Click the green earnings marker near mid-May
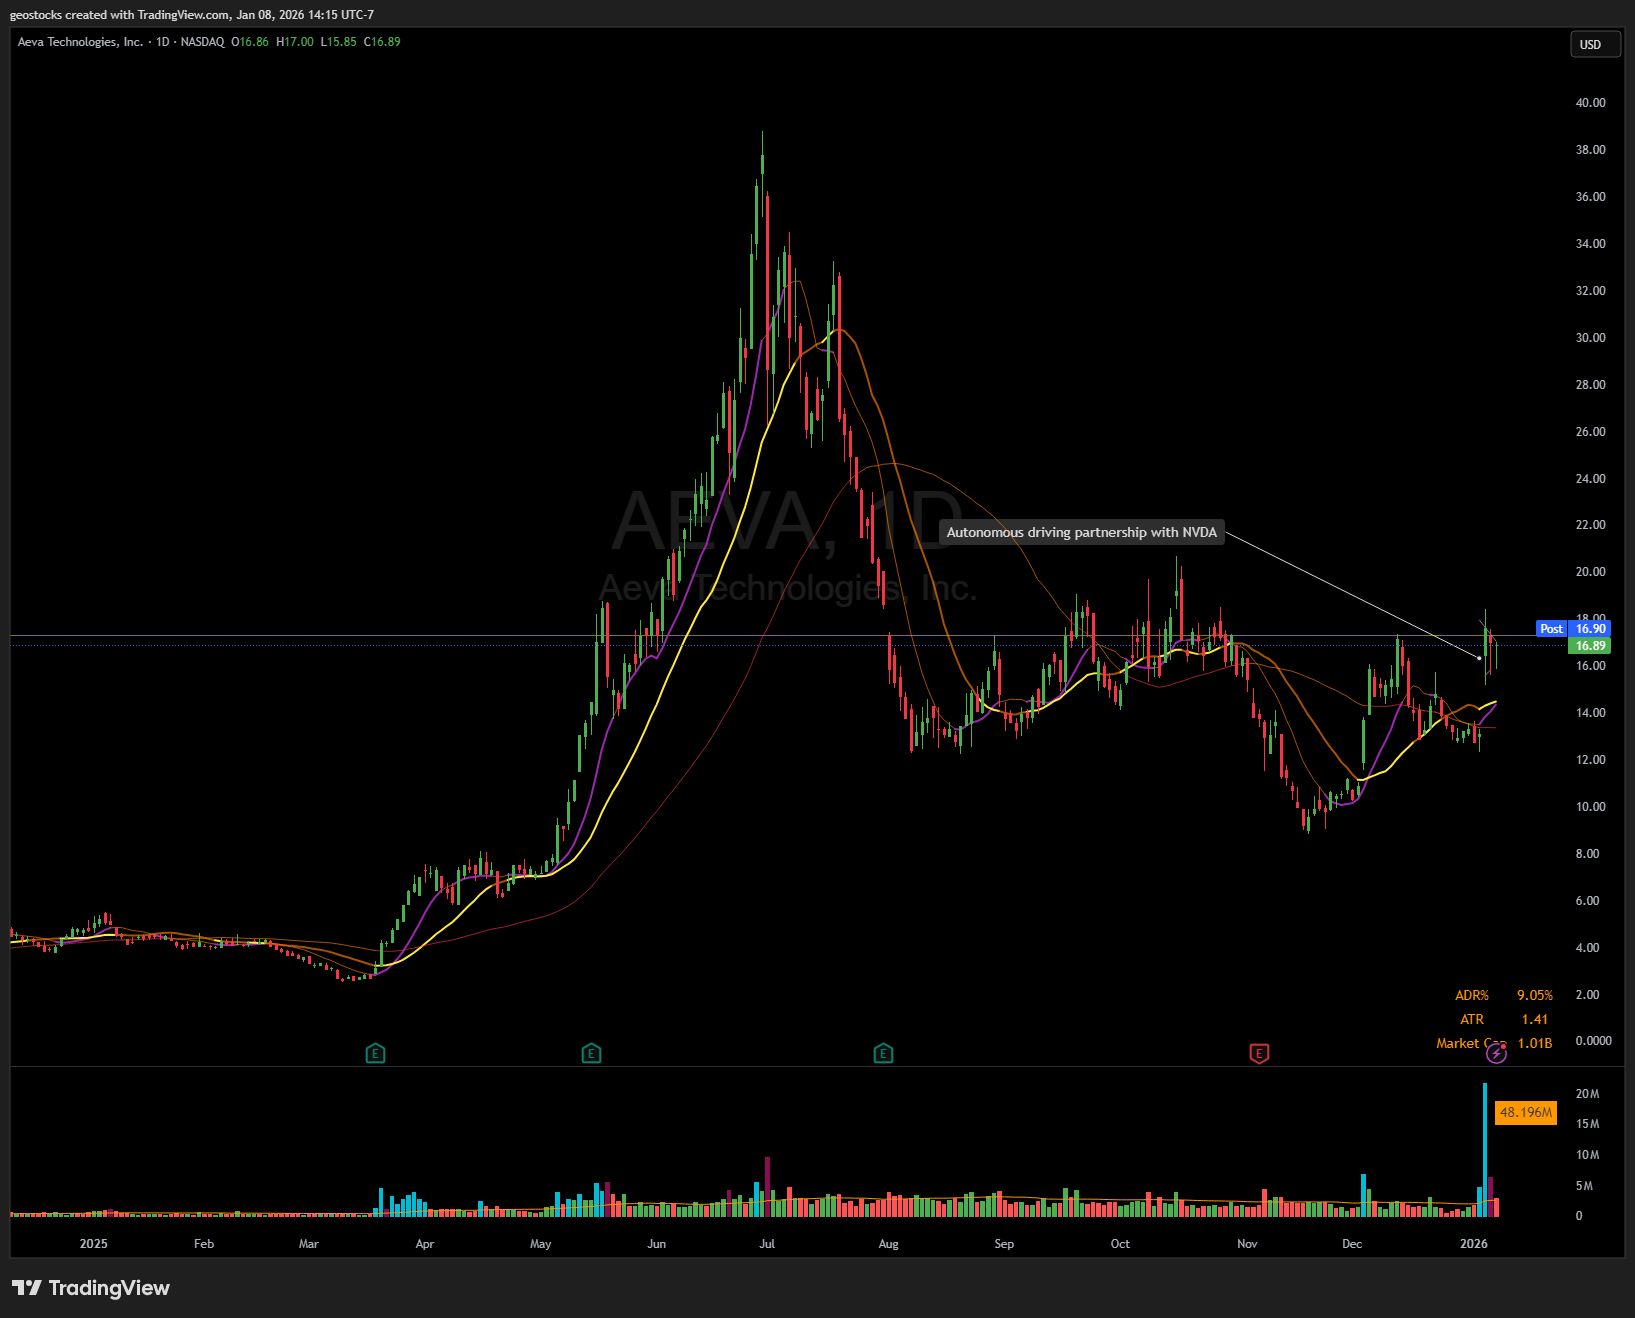Image resolution: width=1635 pixels, height=1318 pixels. [591, 1053]
